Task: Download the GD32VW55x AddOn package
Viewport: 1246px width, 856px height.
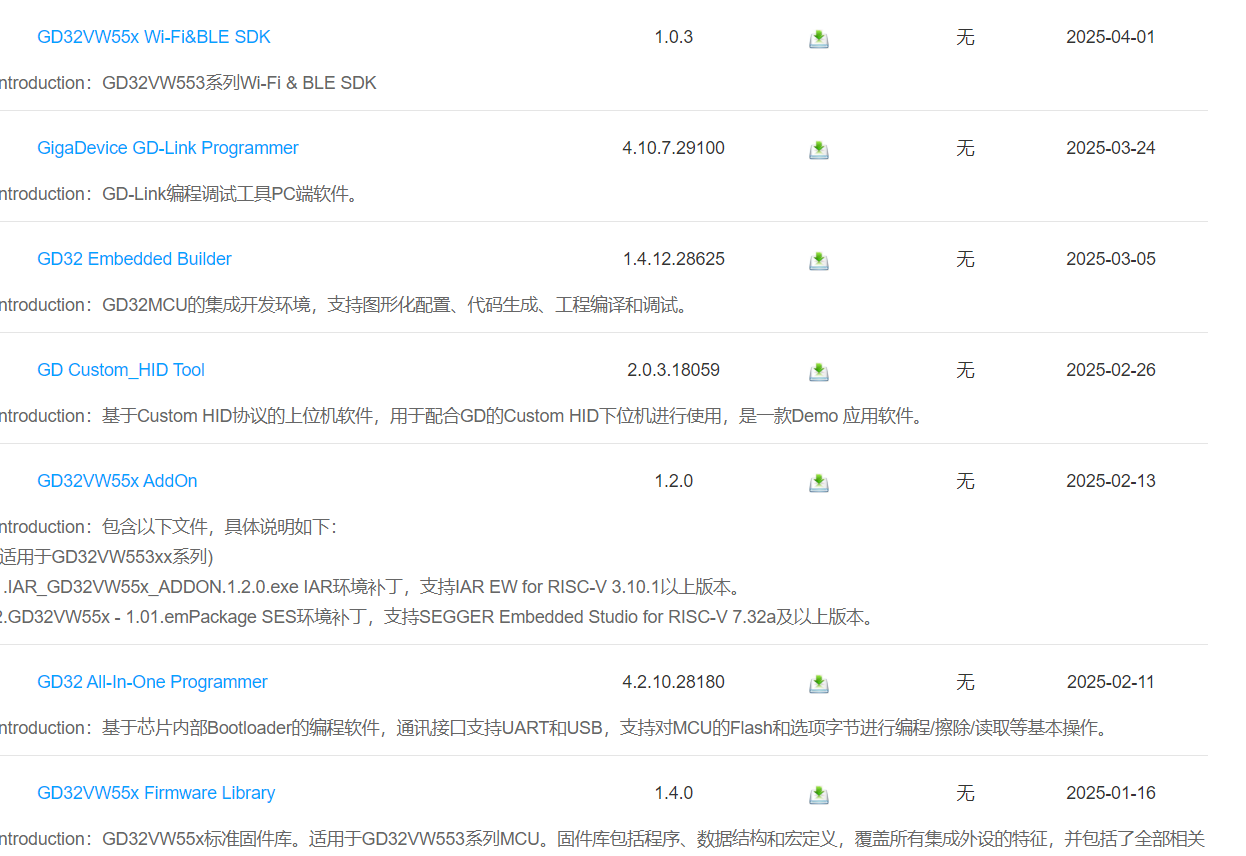Action: (x=818, y=483)
